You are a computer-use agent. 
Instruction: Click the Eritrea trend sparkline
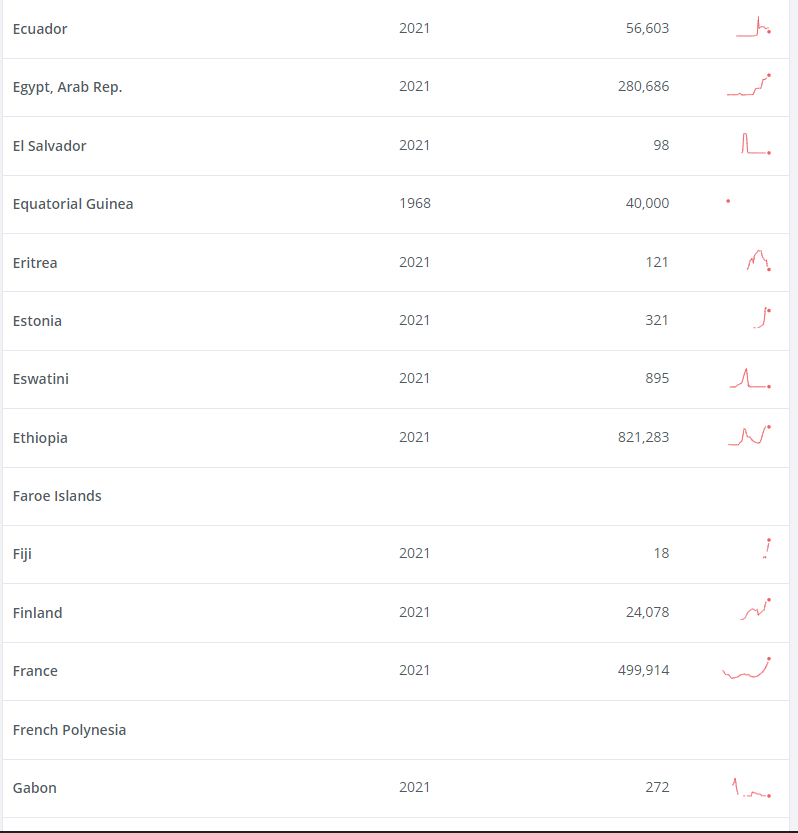click(x=758, y=261)
